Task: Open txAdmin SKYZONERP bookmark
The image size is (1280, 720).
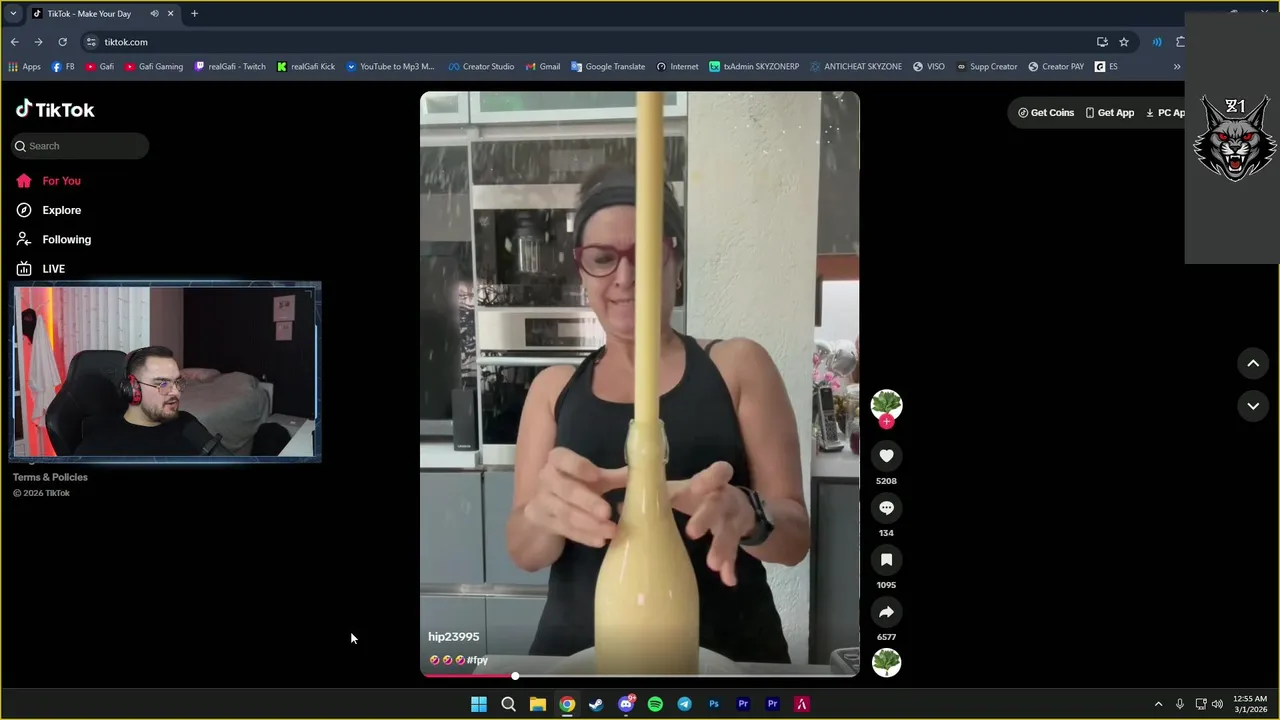Action: point(754,67)
